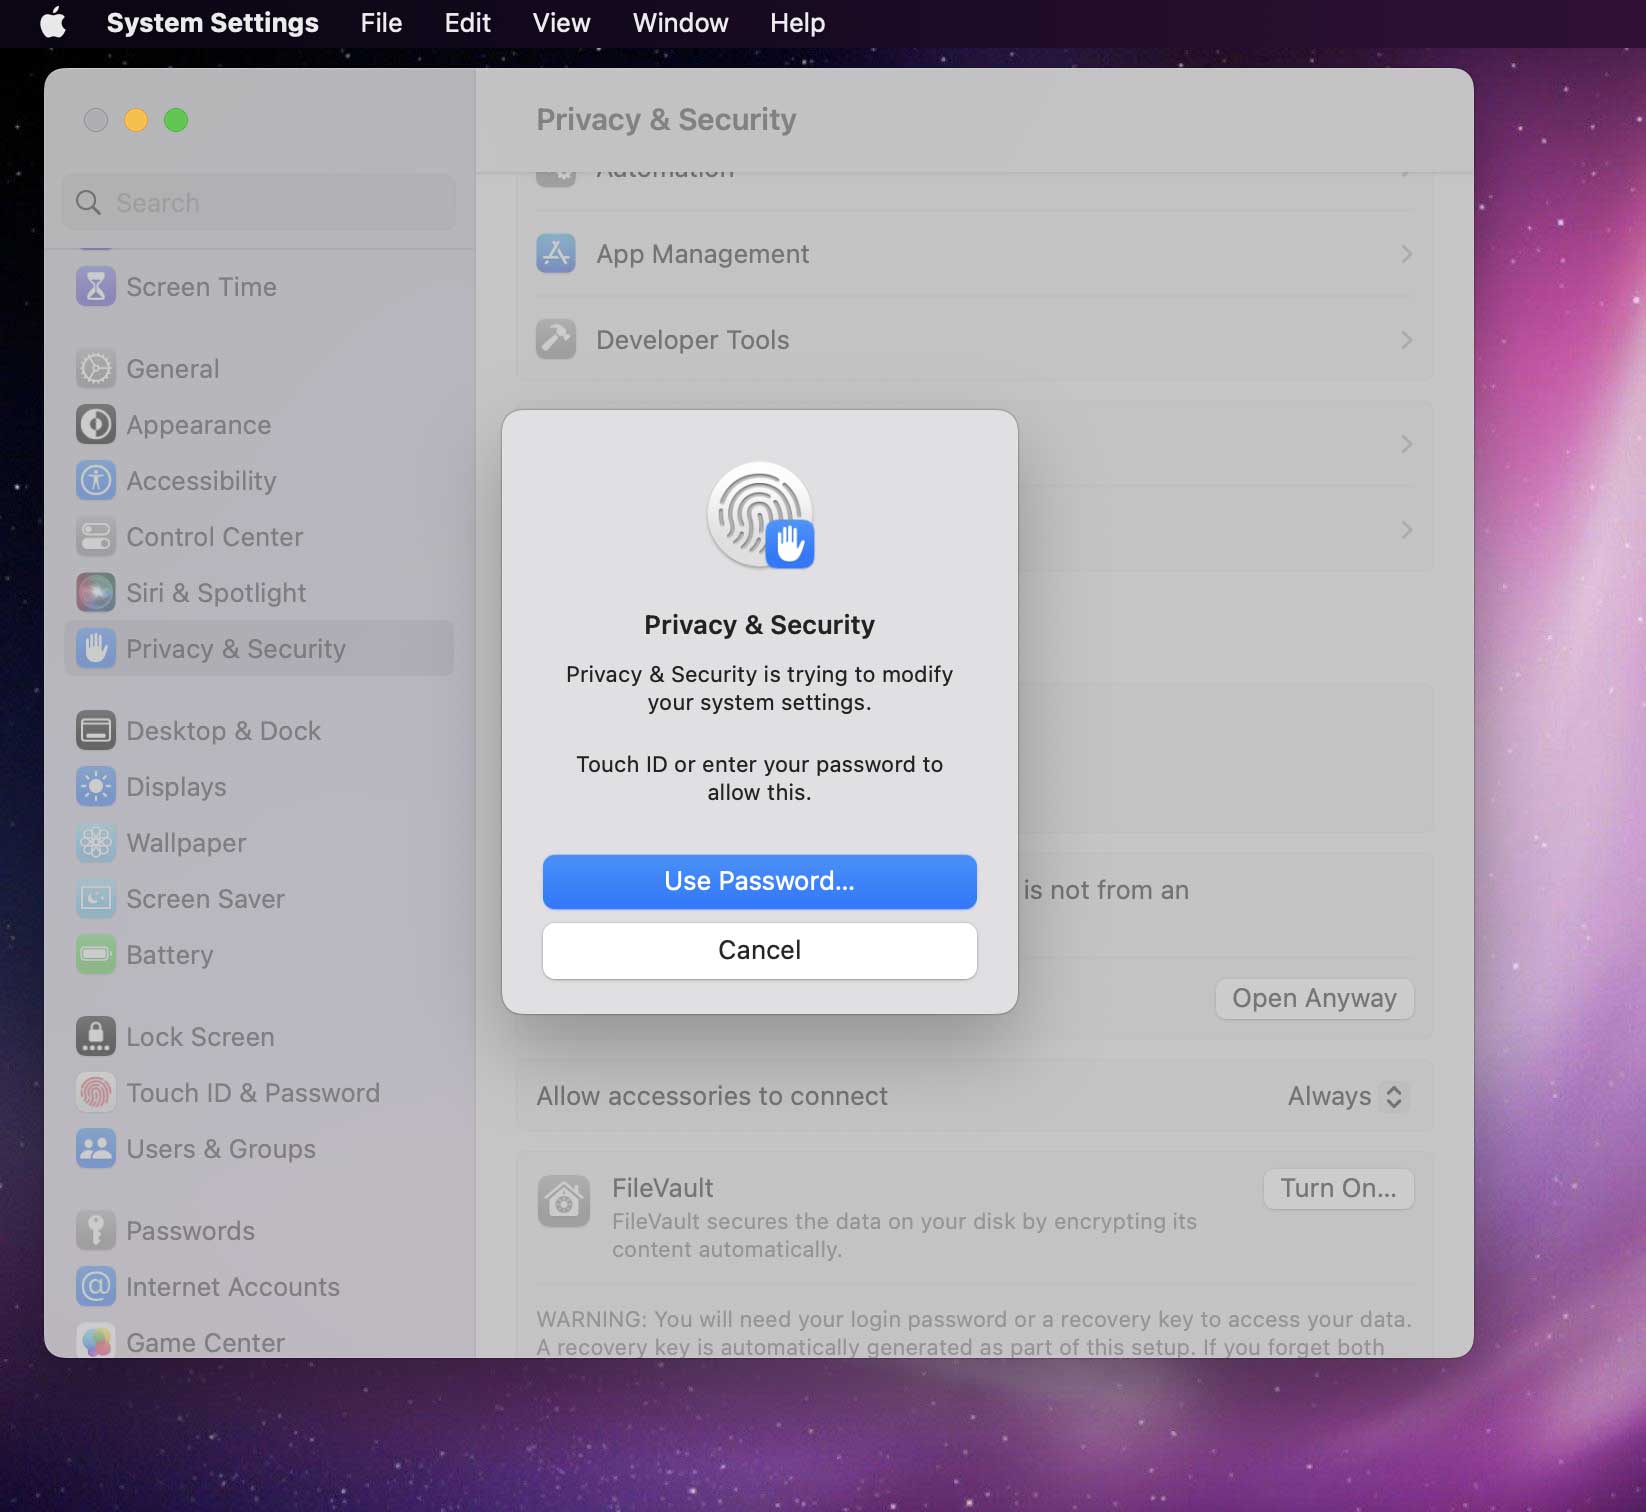
Task: Click the search magnifying glass icon
Action: (89, 203)
